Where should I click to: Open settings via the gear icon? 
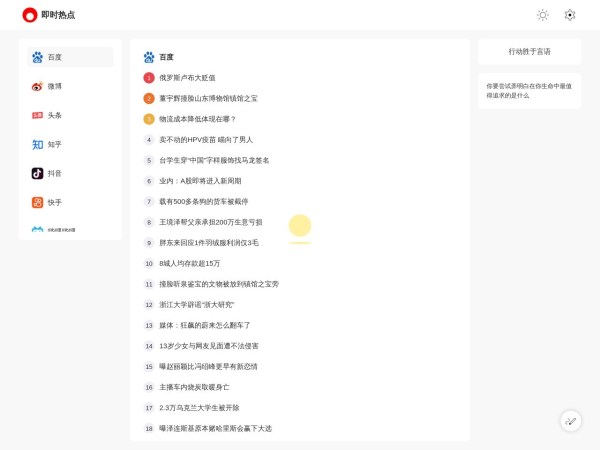tap(569, 15)
